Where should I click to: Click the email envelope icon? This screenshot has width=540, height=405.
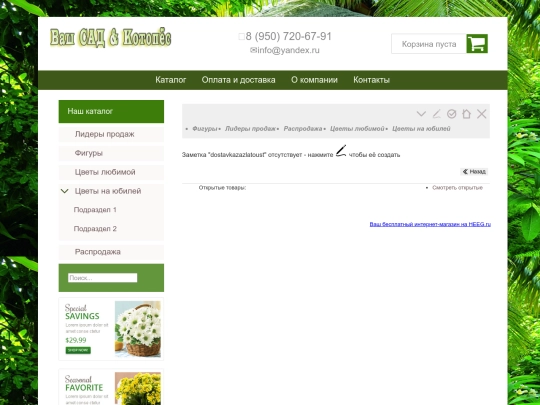coord(253,50)
